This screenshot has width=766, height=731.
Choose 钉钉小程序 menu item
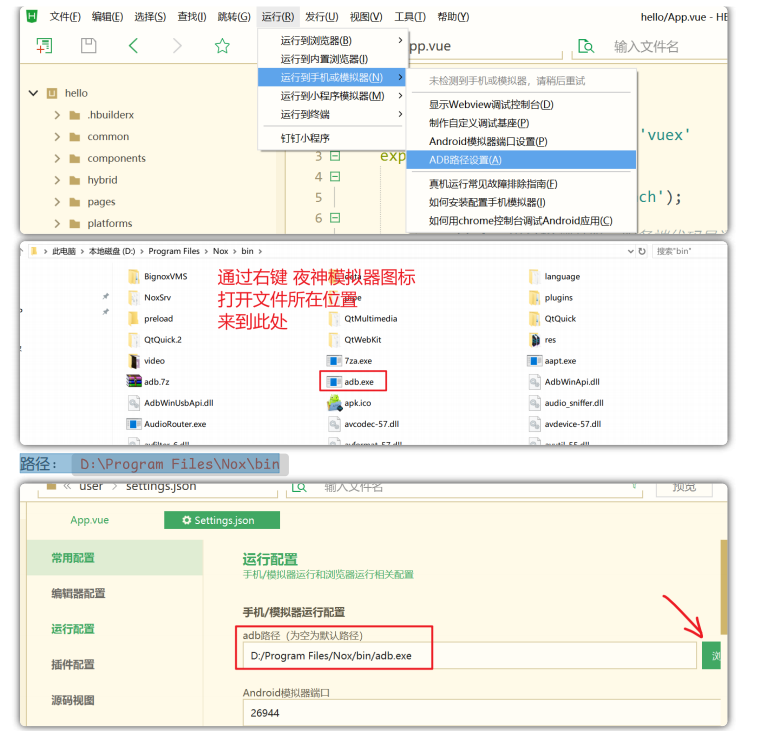point(332,138)
